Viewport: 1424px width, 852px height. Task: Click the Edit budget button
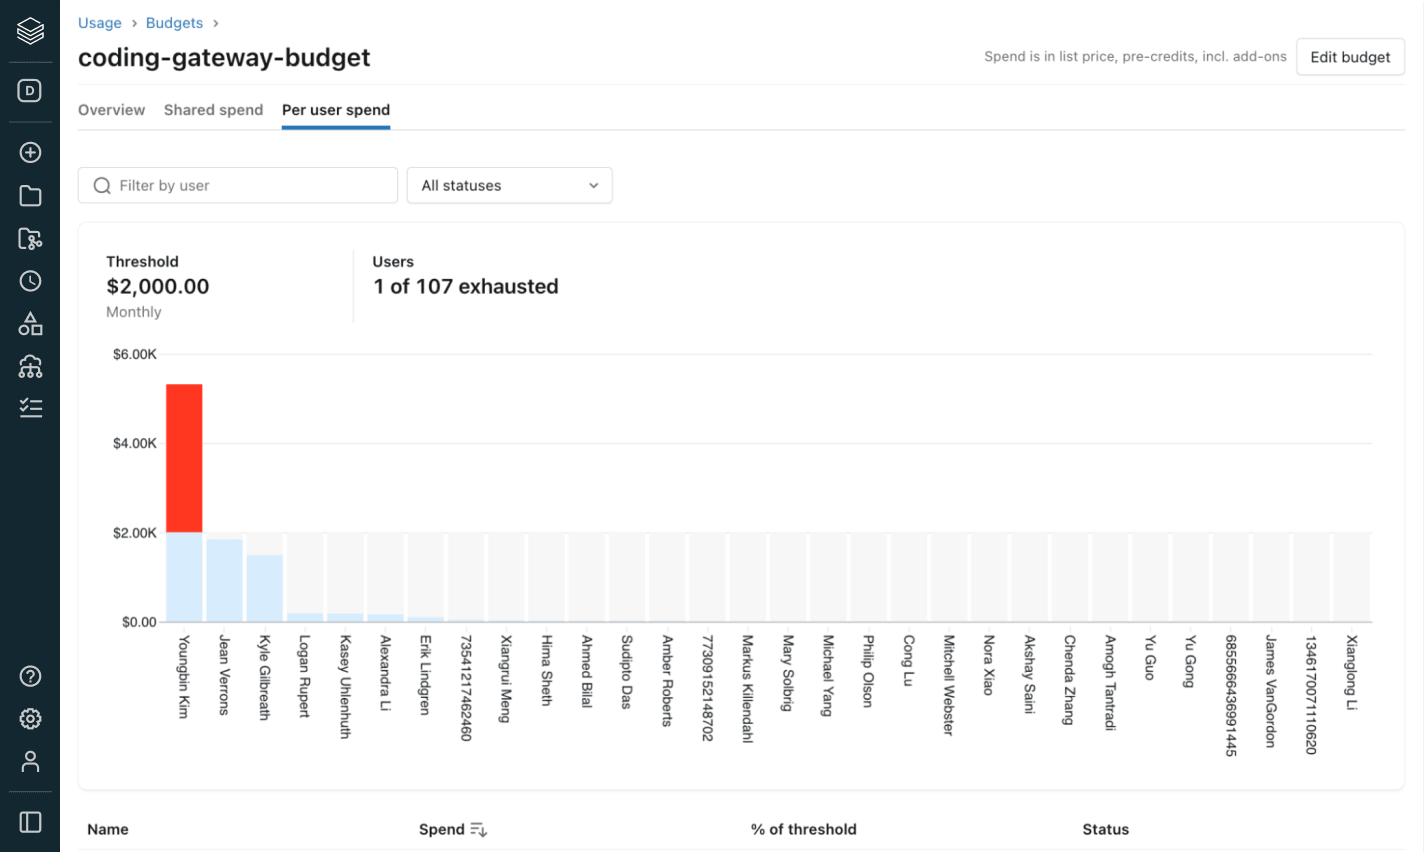point(1350,57)
